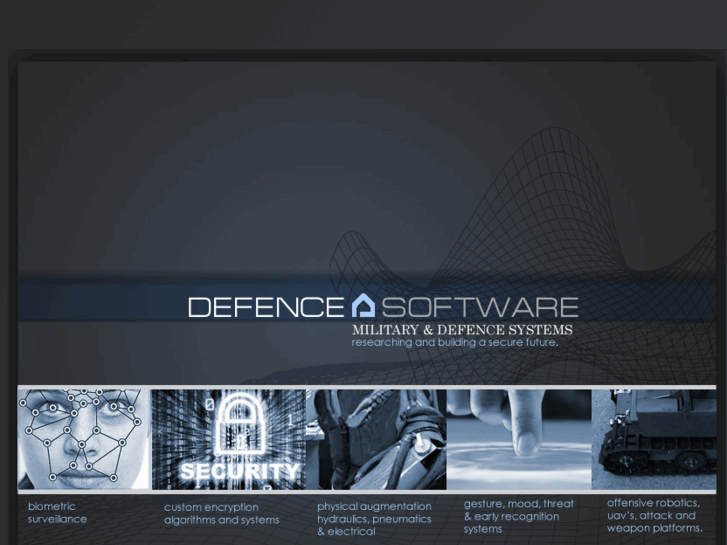Click the house logo between Defence and Software
The height and width of the screenshot is (545, 727).
click(x=363, y=306)
